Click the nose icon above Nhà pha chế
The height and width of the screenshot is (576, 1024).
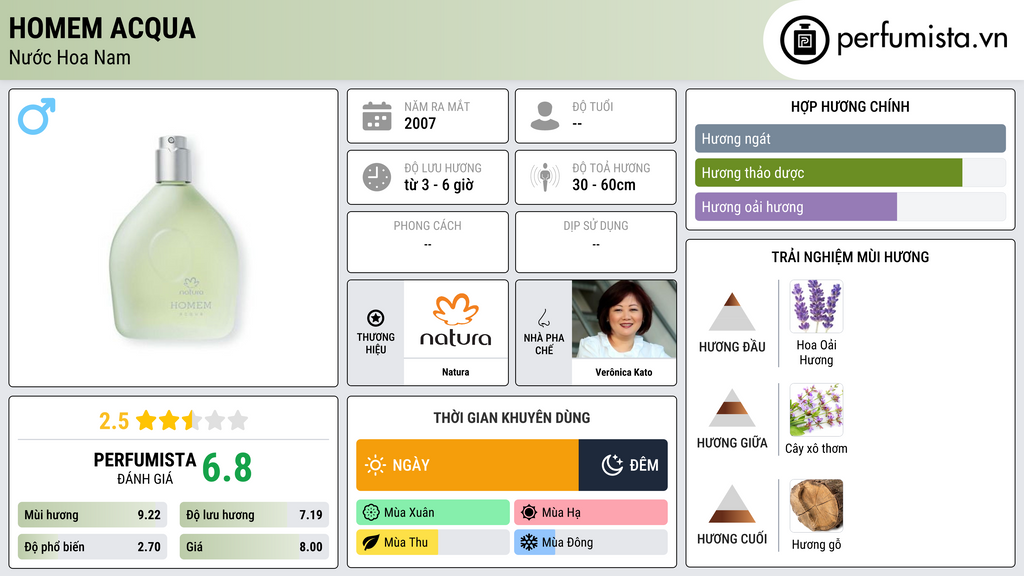point(543,318)
